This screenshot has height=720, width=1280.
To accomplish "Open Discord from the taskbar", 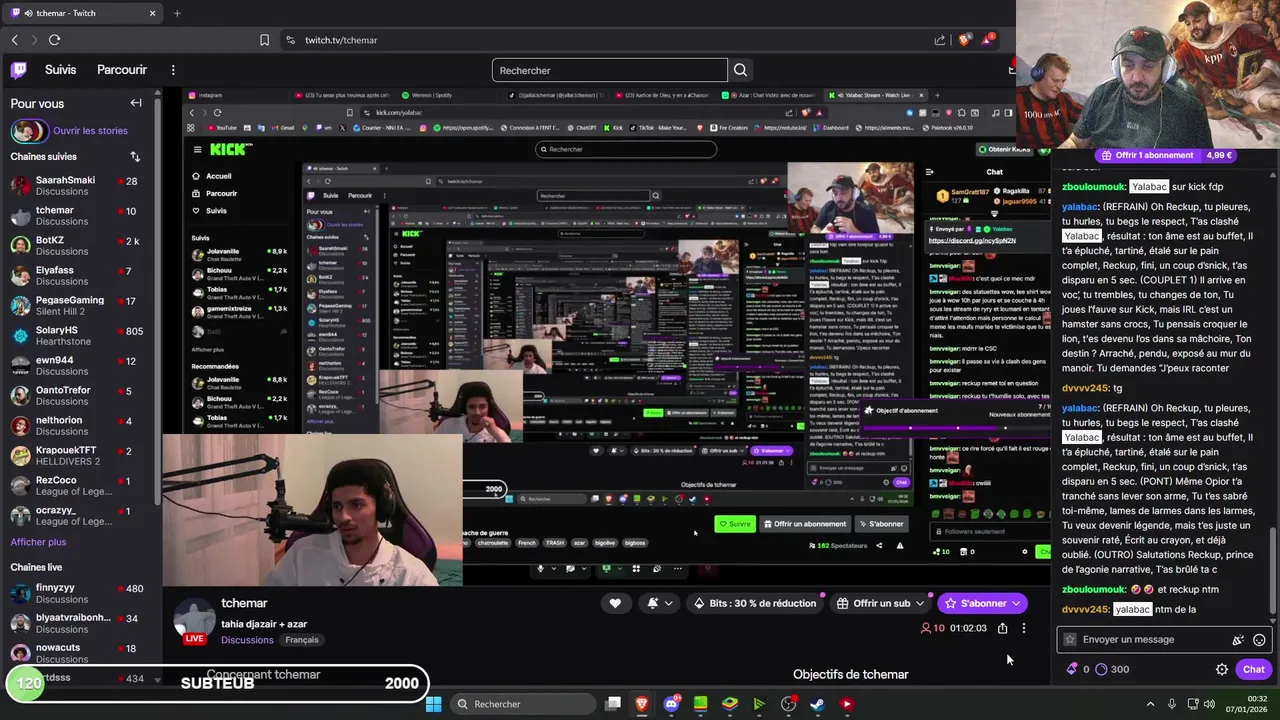I will [671, 704].
